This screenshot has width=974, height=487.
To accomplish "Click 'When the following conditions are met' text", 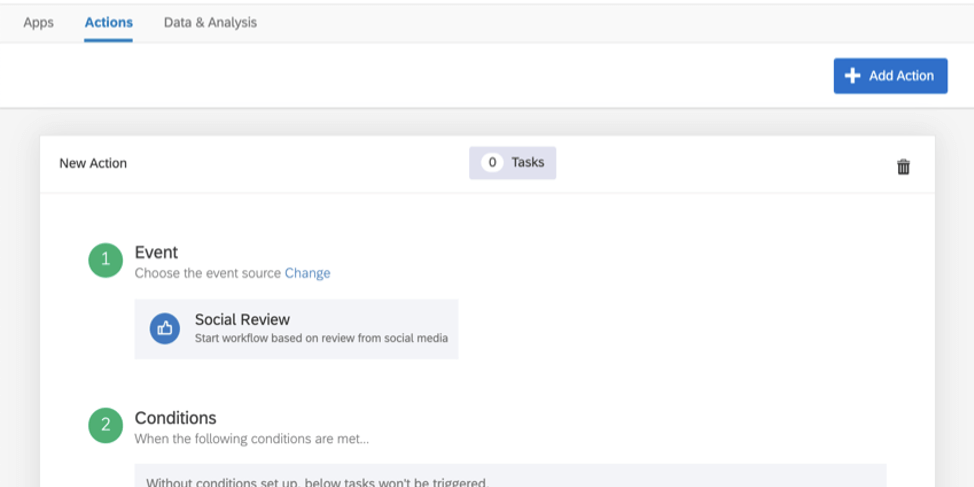I will click(x=252, y=438).
